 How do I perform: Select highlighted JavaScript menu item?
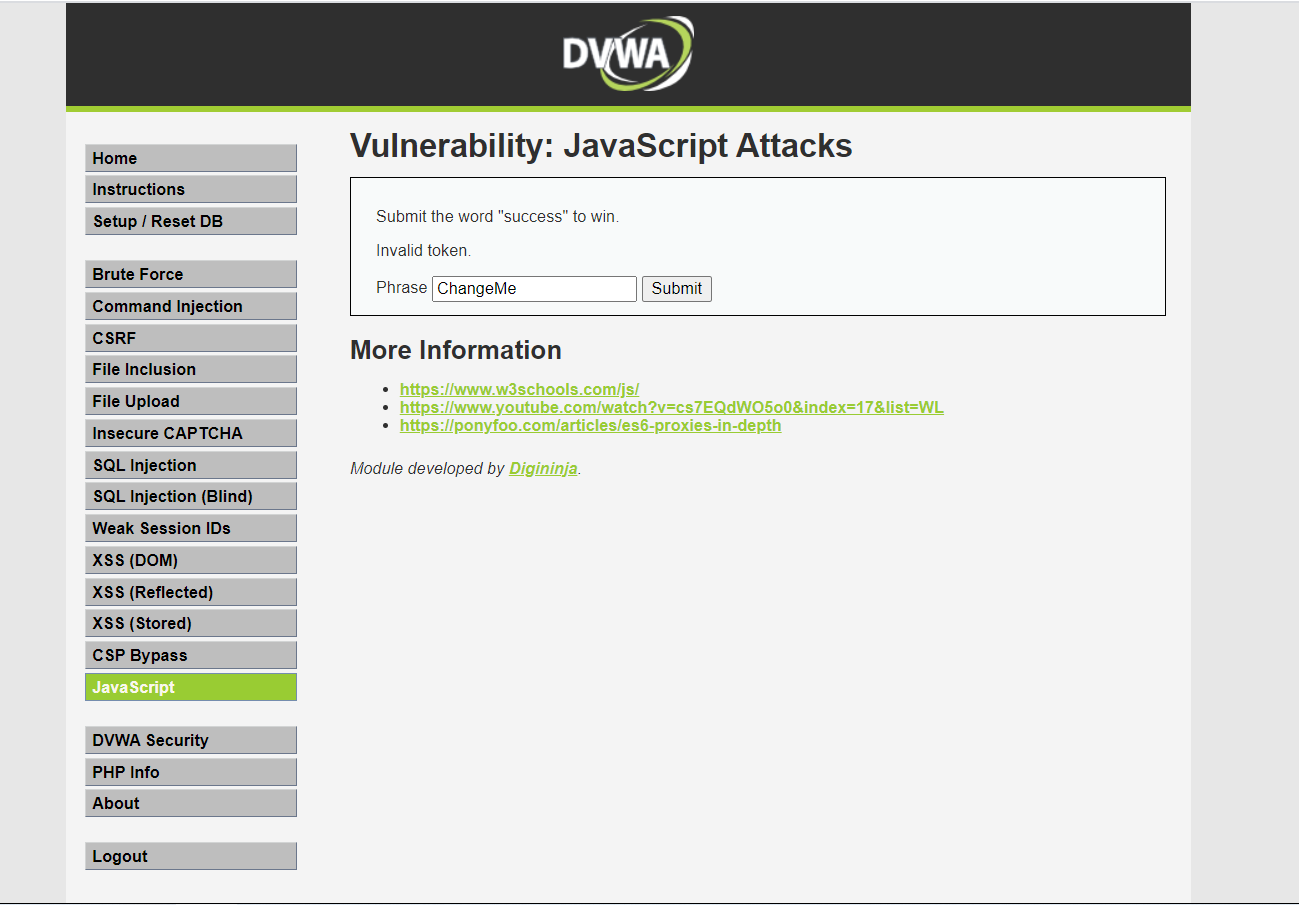click(x=190, y=687)
